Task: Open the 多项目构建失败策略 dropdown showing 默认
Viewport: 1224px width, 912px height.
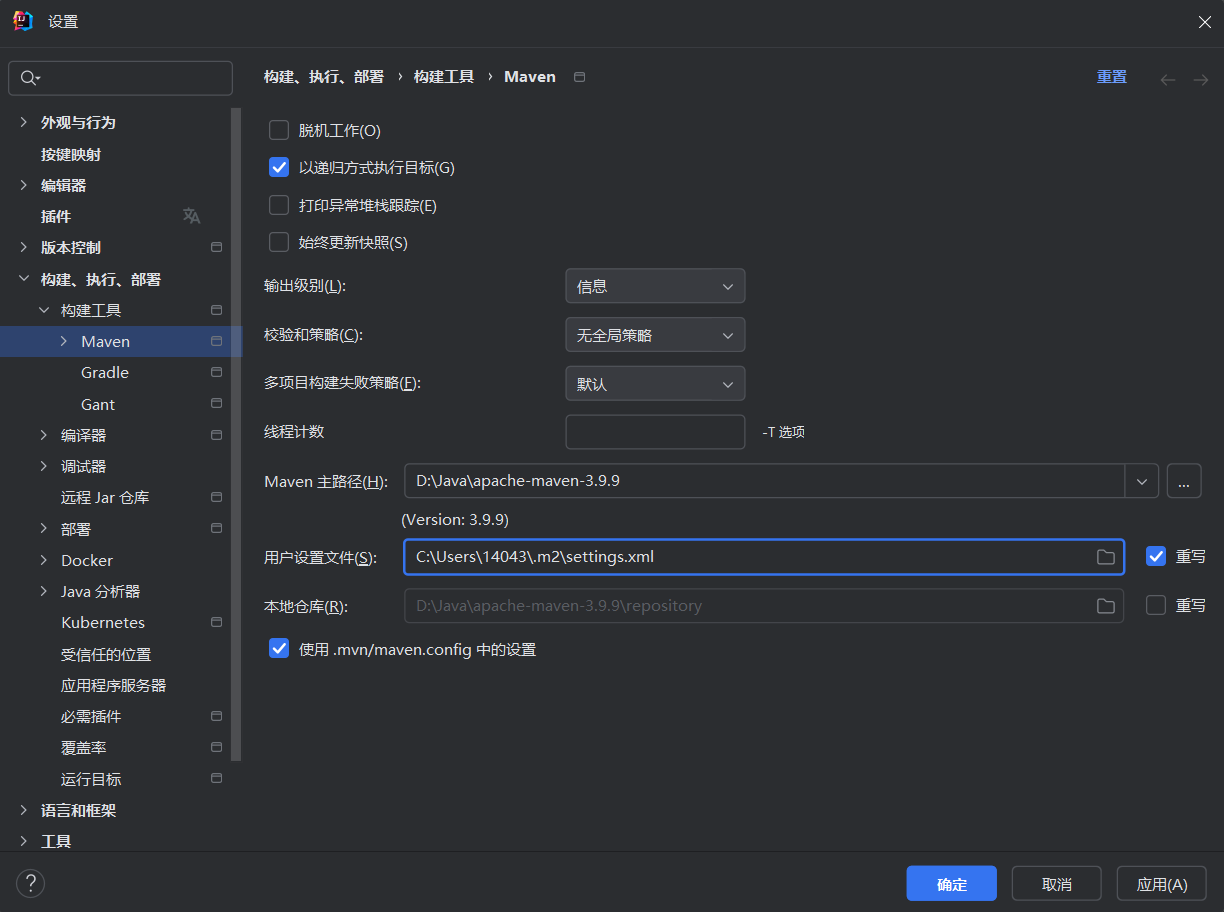Action: 655,384
